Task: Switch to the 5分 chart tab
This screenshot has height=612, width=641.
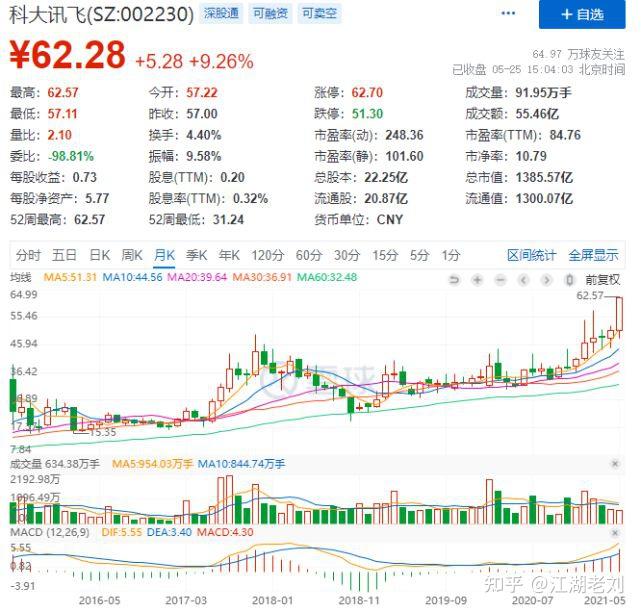Action: tap(419, 256)
